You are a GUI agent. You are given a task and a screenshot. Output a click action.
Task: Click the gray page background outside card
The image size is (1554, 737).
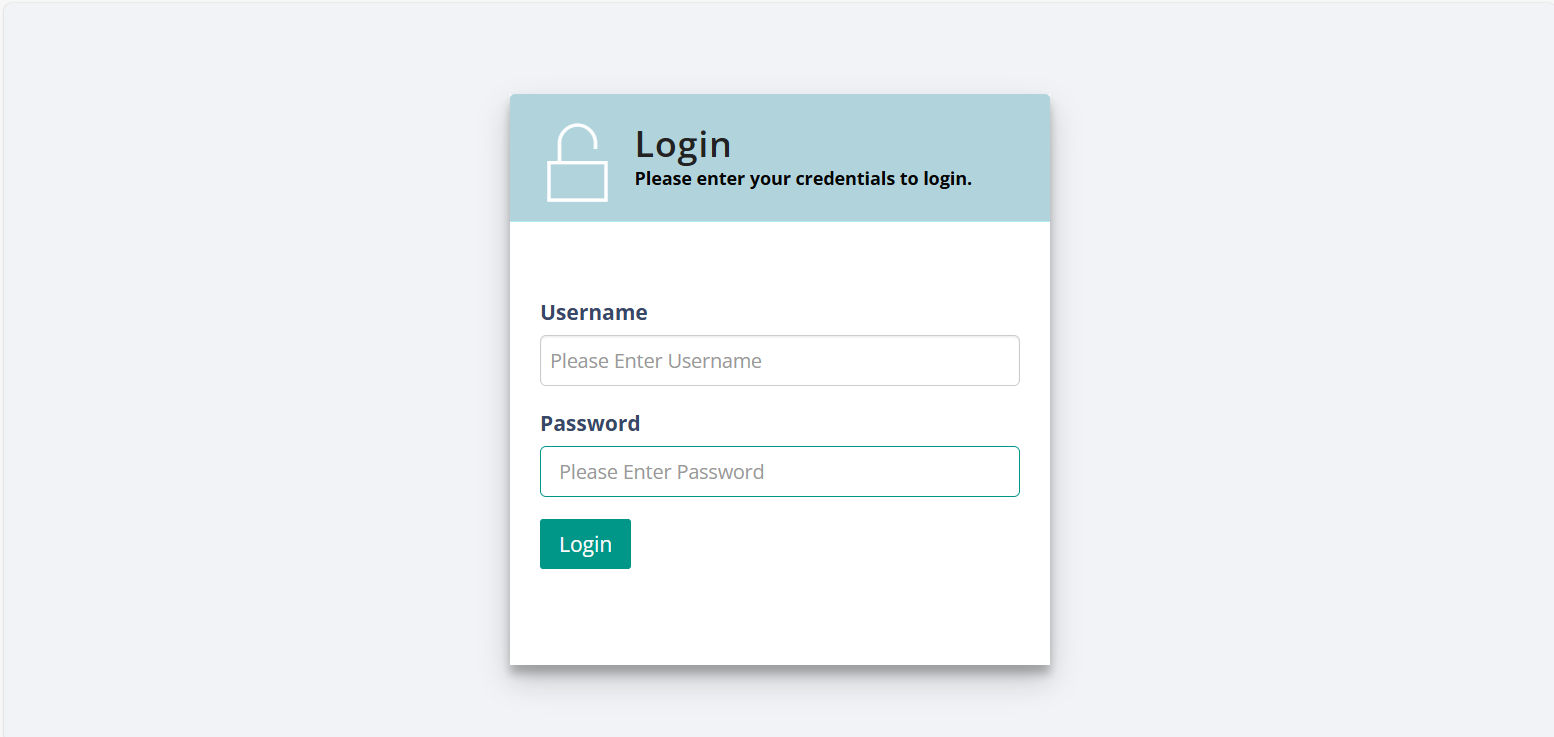coord(250,400)
